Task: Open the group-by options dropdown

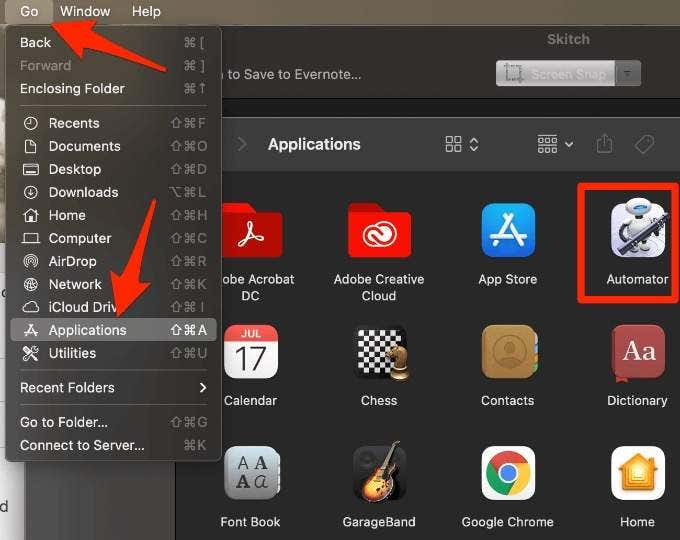Action: [555, 144]
